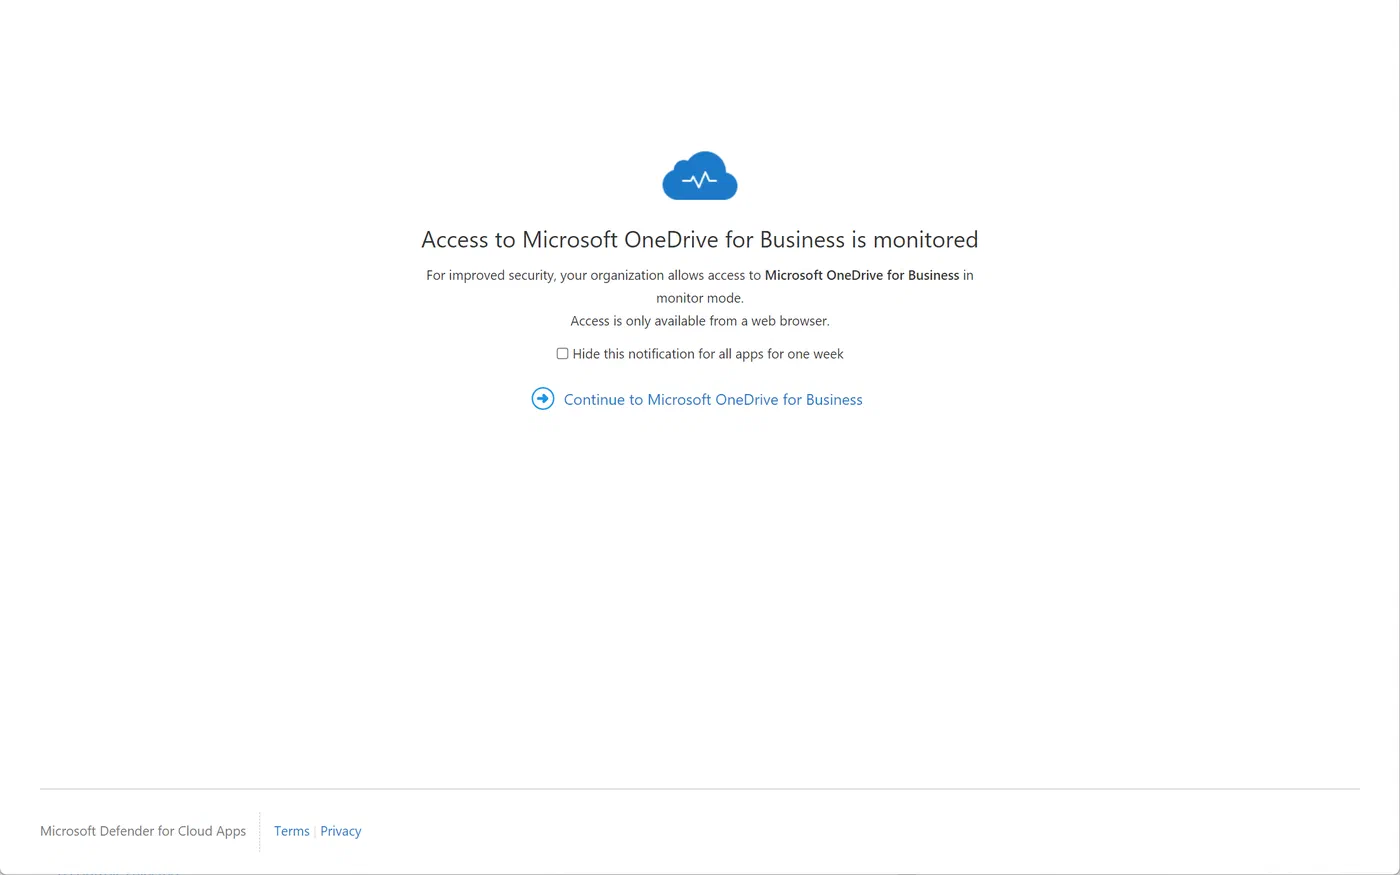Click Microsoft Defender for Cloud Apps footer text
This screenshot has height=875, width=1400.
coord(143,831)
